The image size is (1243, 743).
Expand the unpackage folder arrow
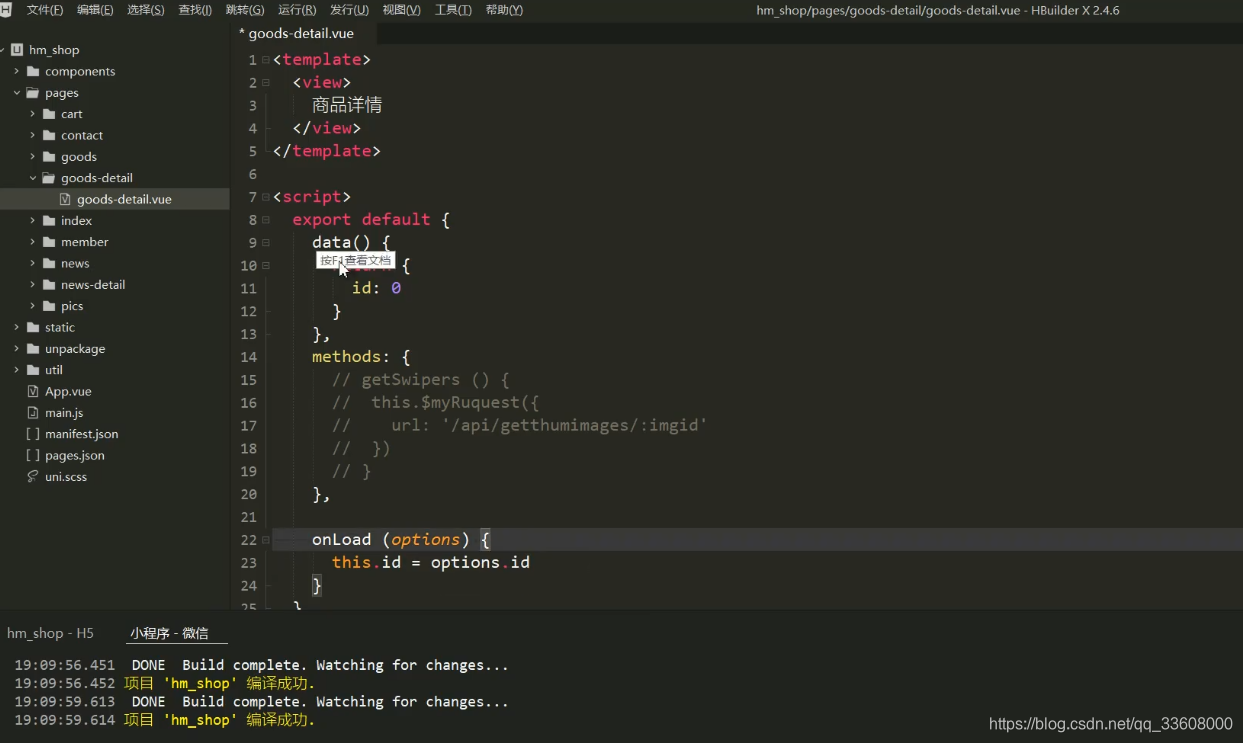pos(16,349)
